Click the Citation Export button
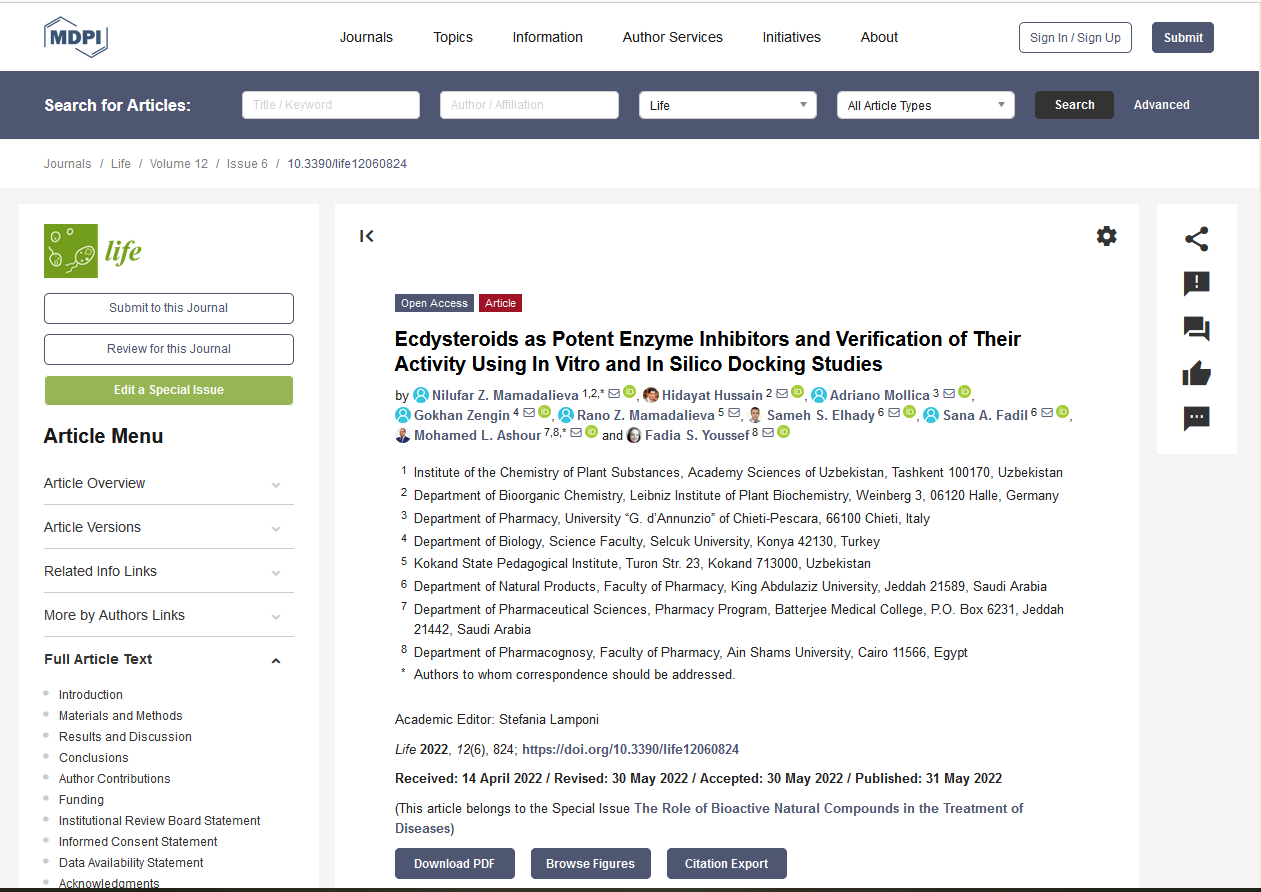 [727, 864]
